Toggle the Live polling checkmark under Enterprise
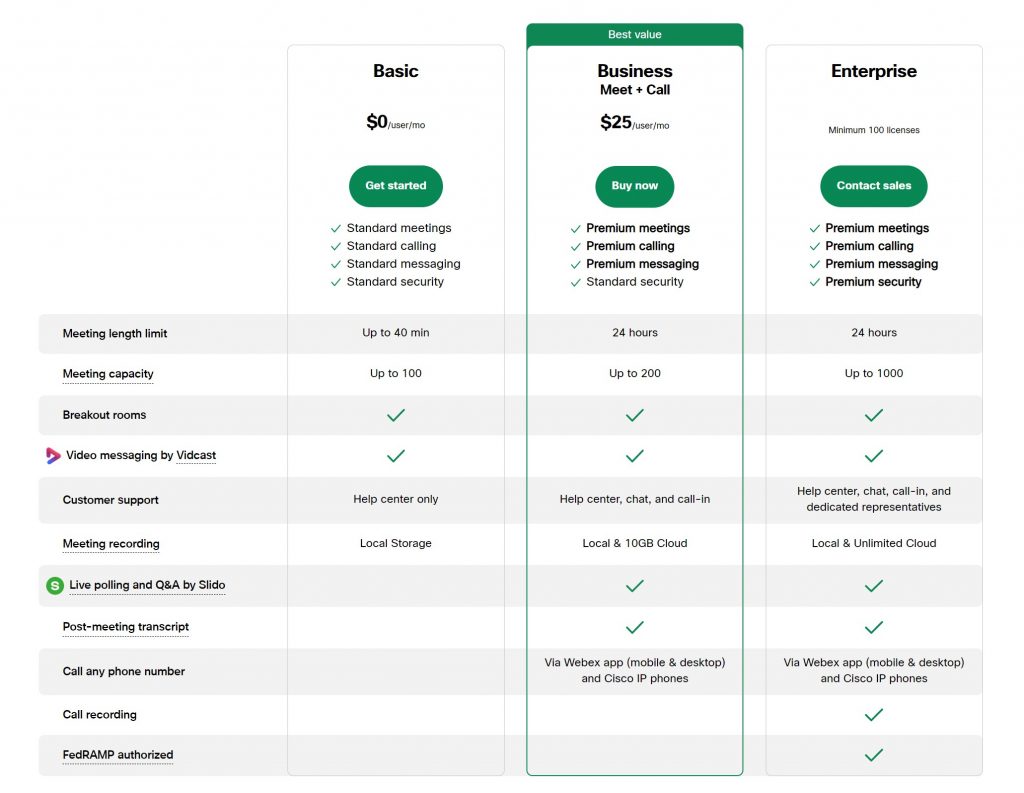1024x793 pixels. (873, 585)
